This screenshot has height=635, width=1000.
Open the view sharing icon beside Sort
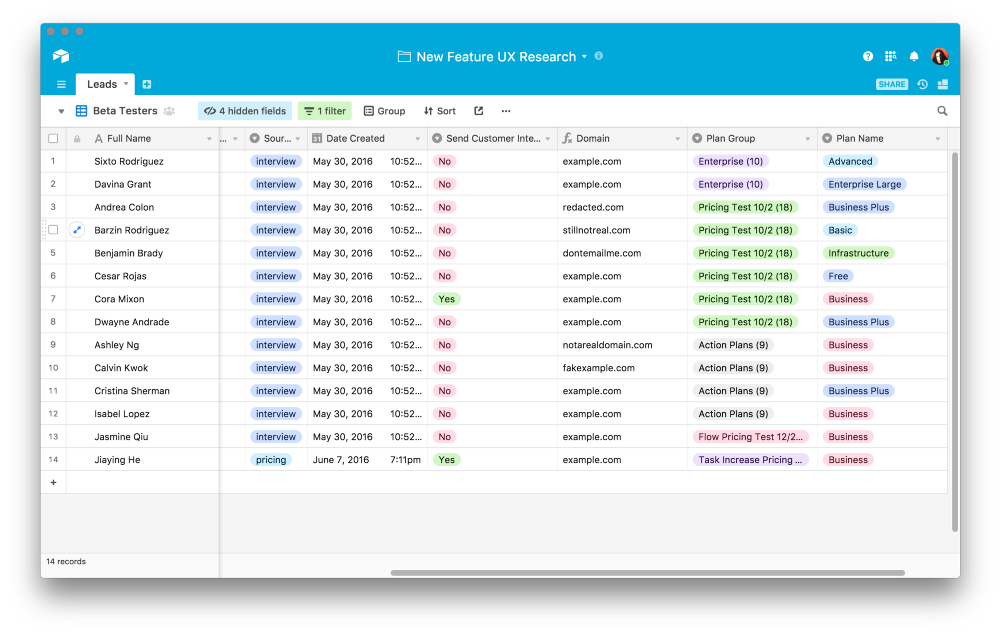pyautogui.click(x=476, y=110)
